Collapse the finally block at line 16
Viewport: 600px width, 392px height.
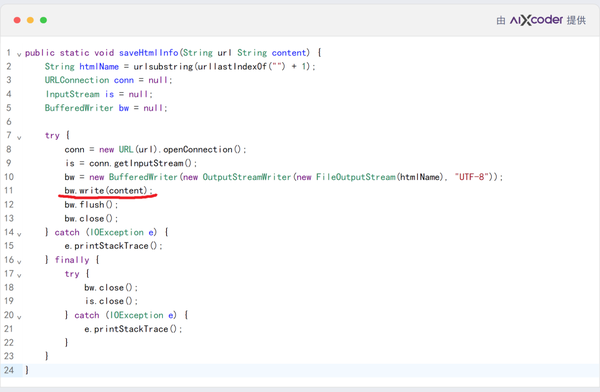19,261
